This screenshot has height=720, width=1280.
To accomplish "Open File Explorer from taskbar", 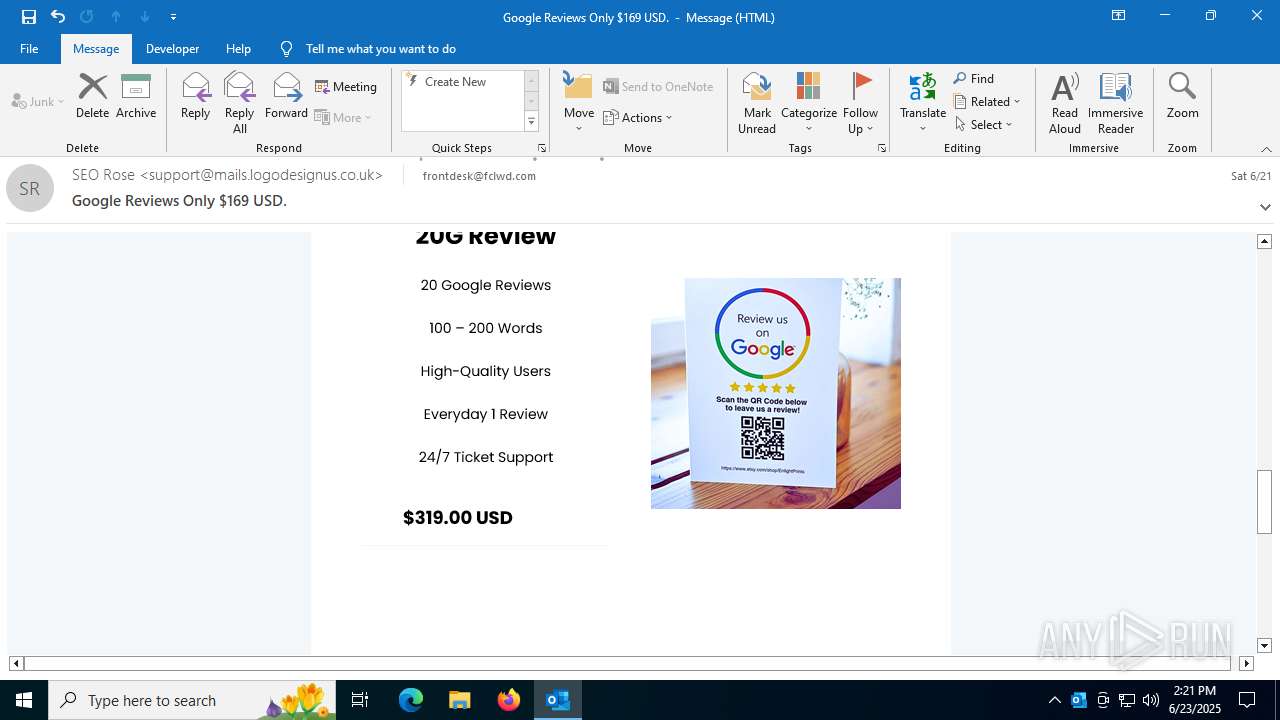I will (x=459, y=700).
